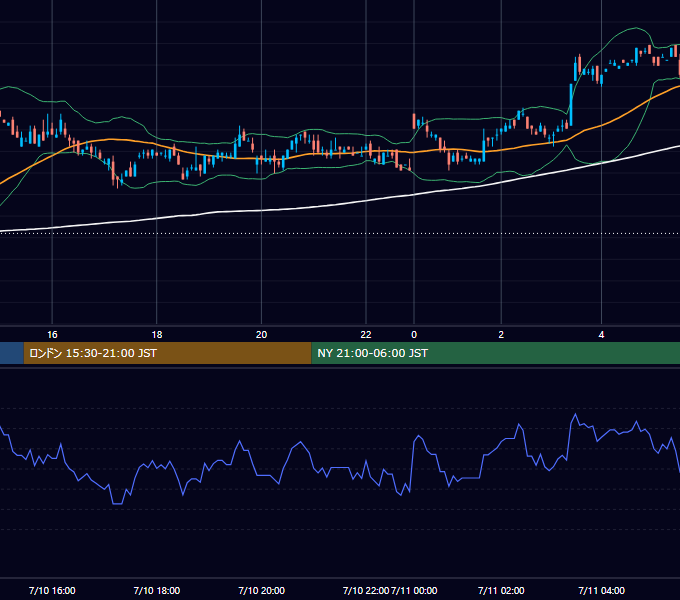Click the hour label 2 on price chart axis
The width and height of the screenshot is (680, 600).
point(501,335)
